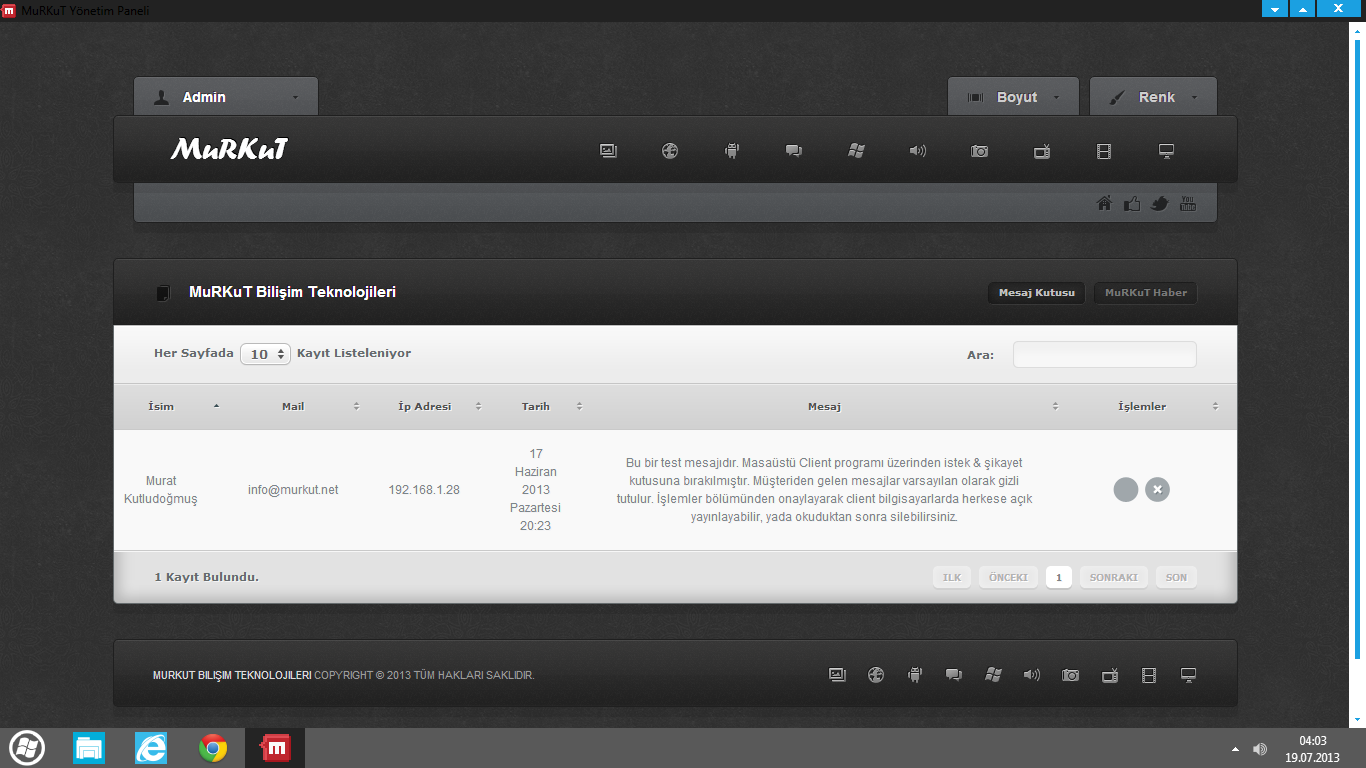Select page 1 in pagination
1366x768 pixels.
click(x=1059, y=577)
